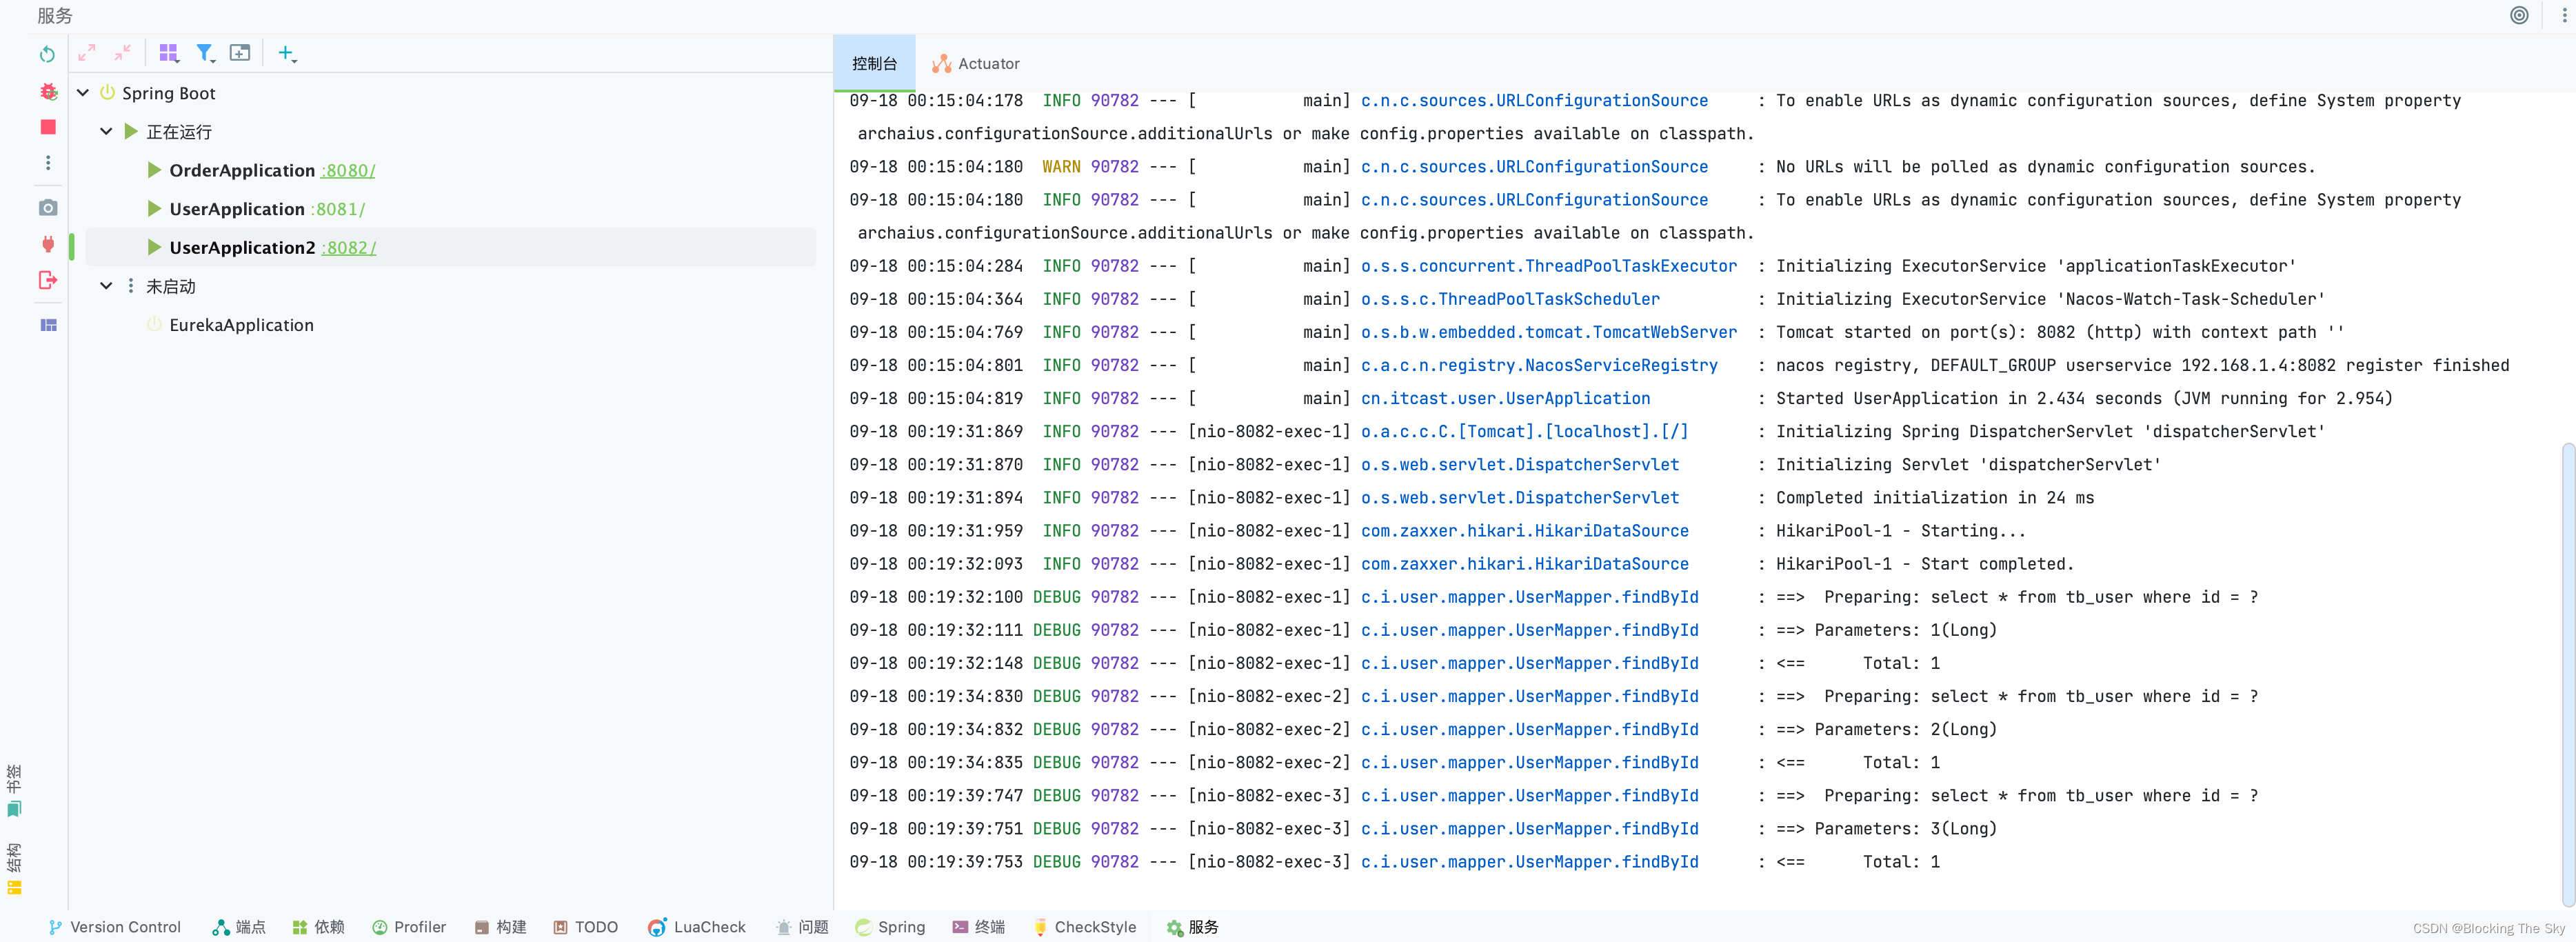This screenshot has height=942, width=2576.
Task: Open the 依赖 tool window
Action: (x=318, y=927)
